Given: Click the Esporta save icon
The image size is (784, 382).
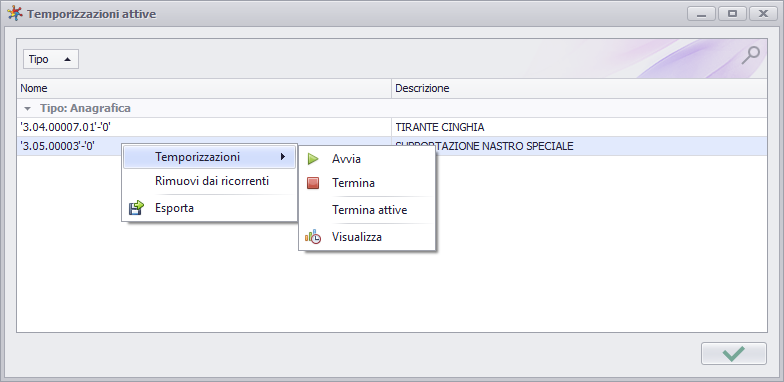Looking at the screenshot, I should pyautogui.click(x=136, y=208).
